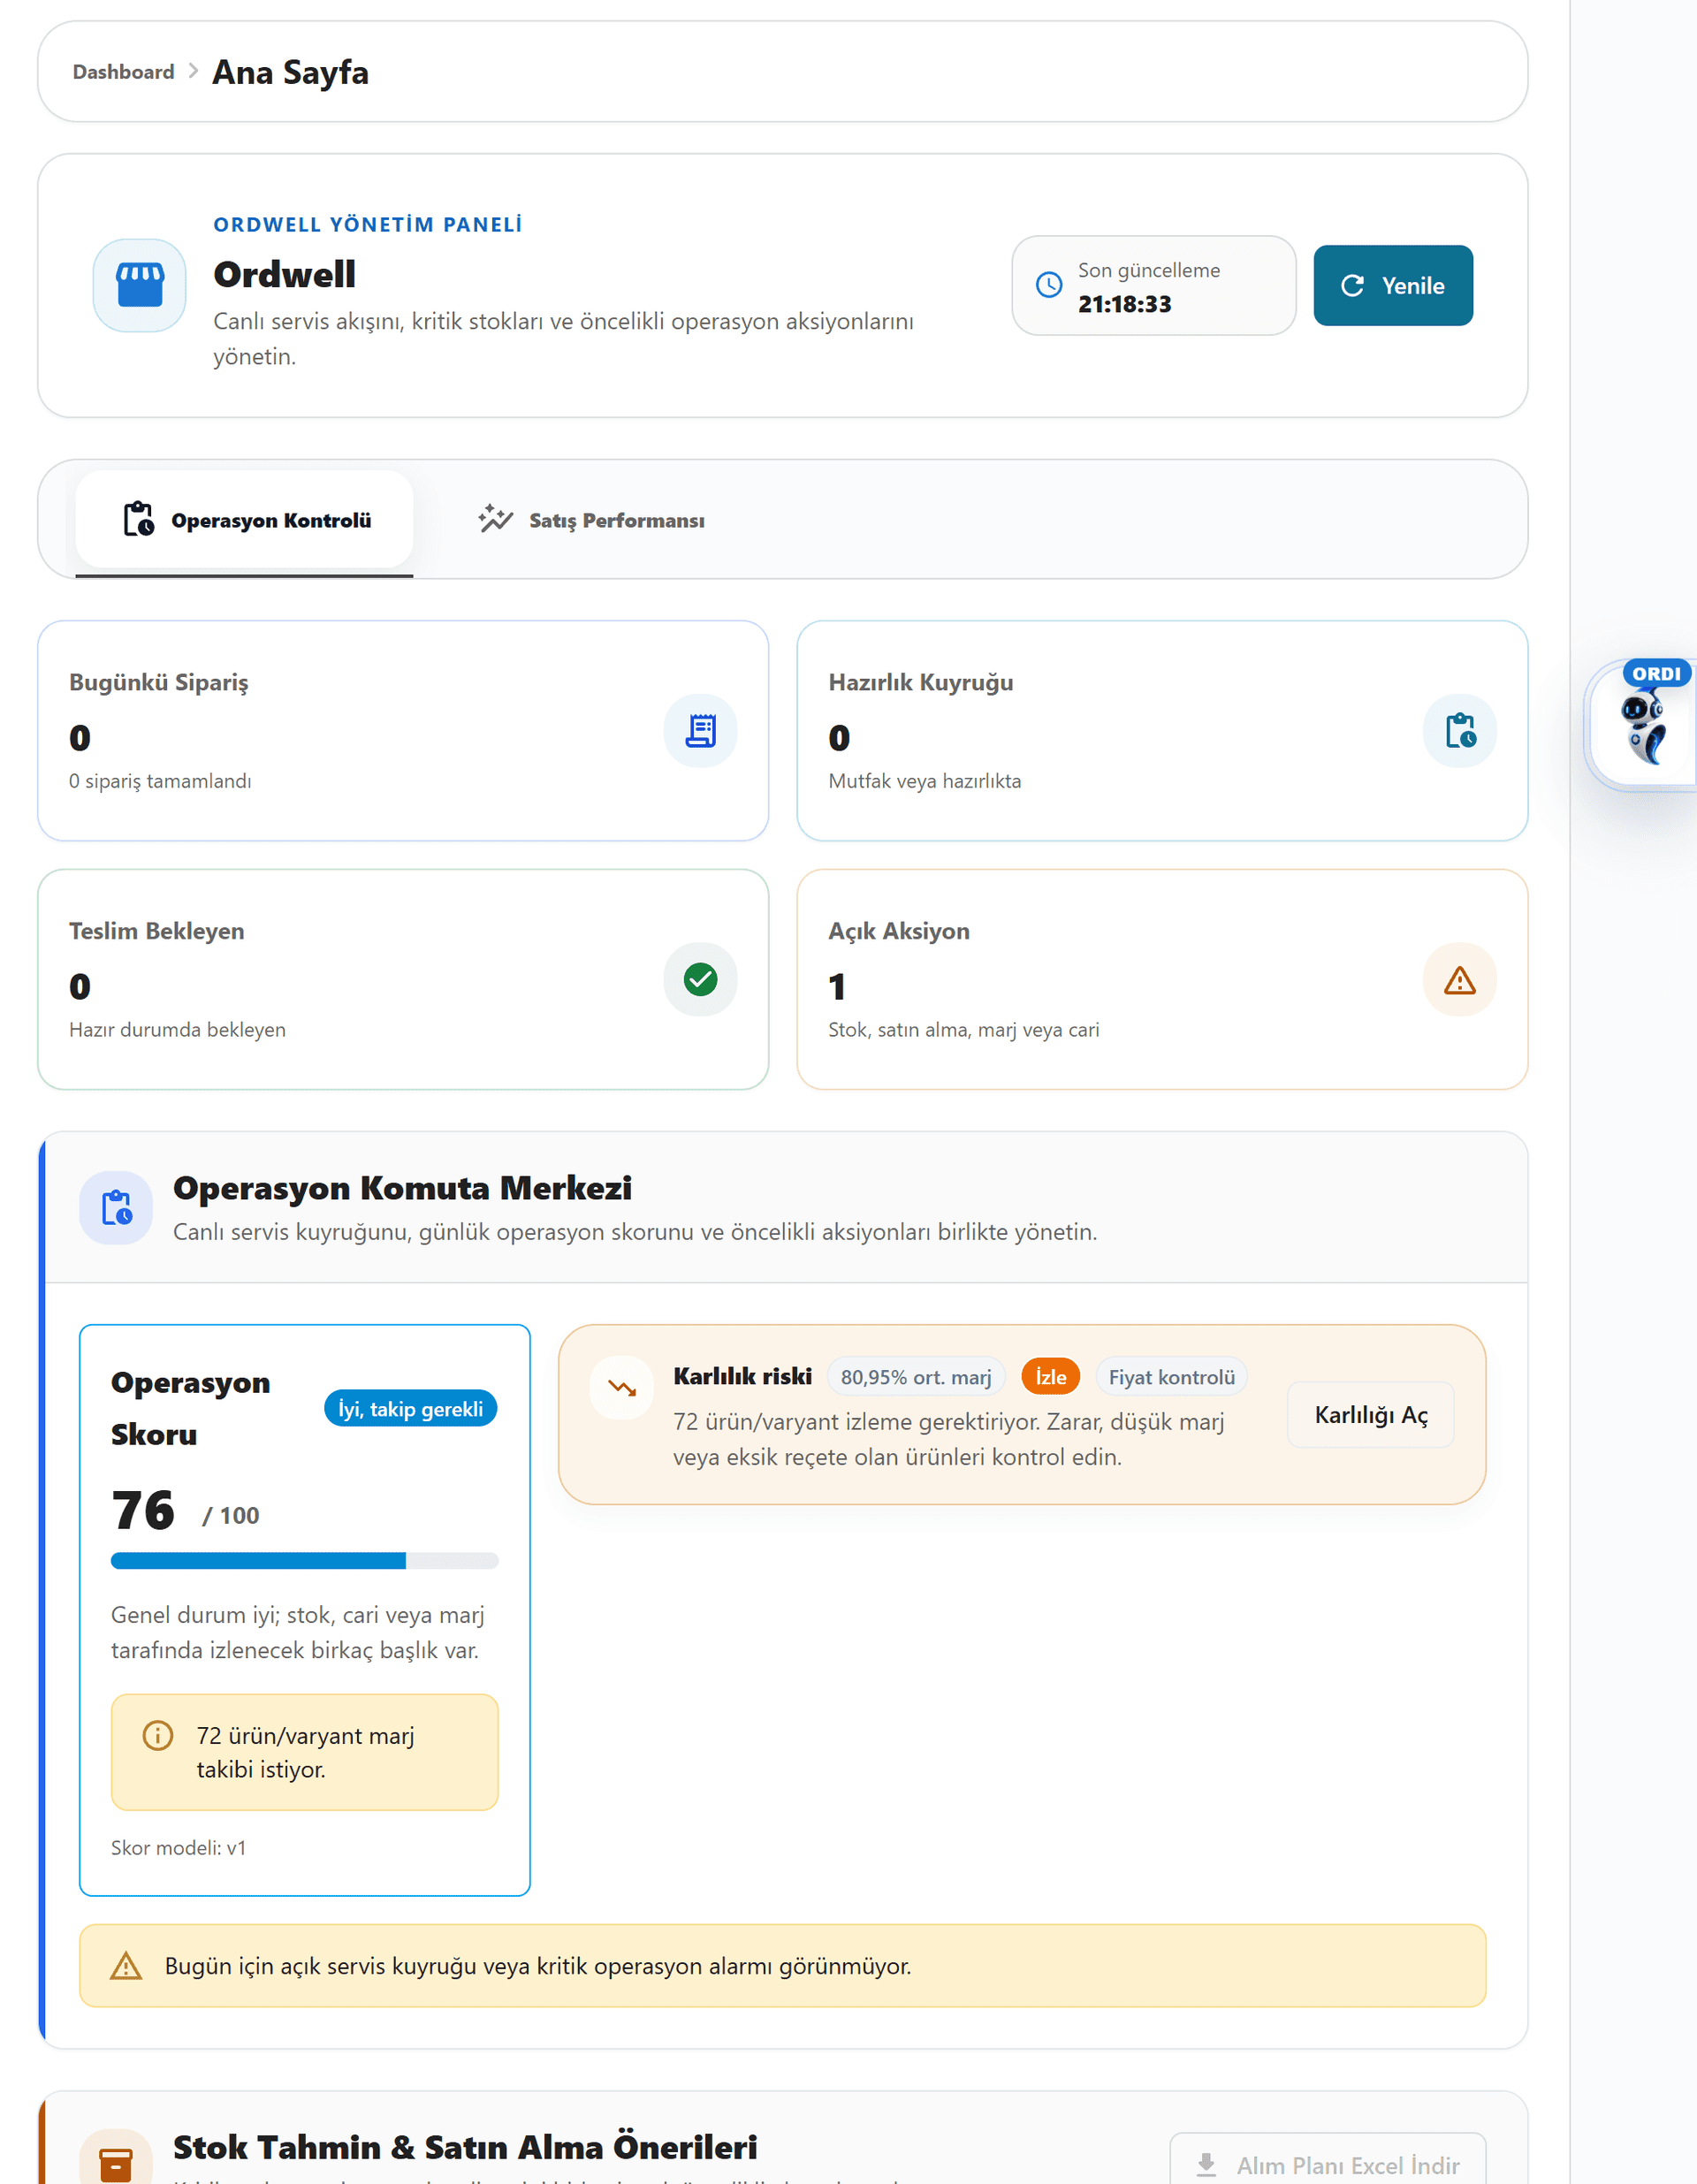
Task: Click the Hazırlık Kuyruğu card title
Action: tap(921, 682)
